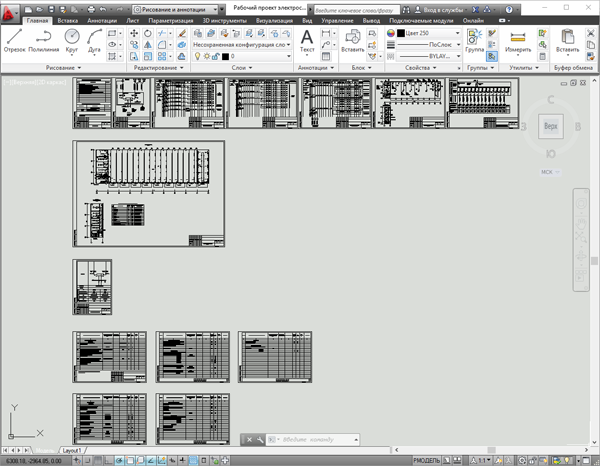This screenshot has height=466, width=600.
Task: Click the Erase tool icon
Action: coord(182,33)
